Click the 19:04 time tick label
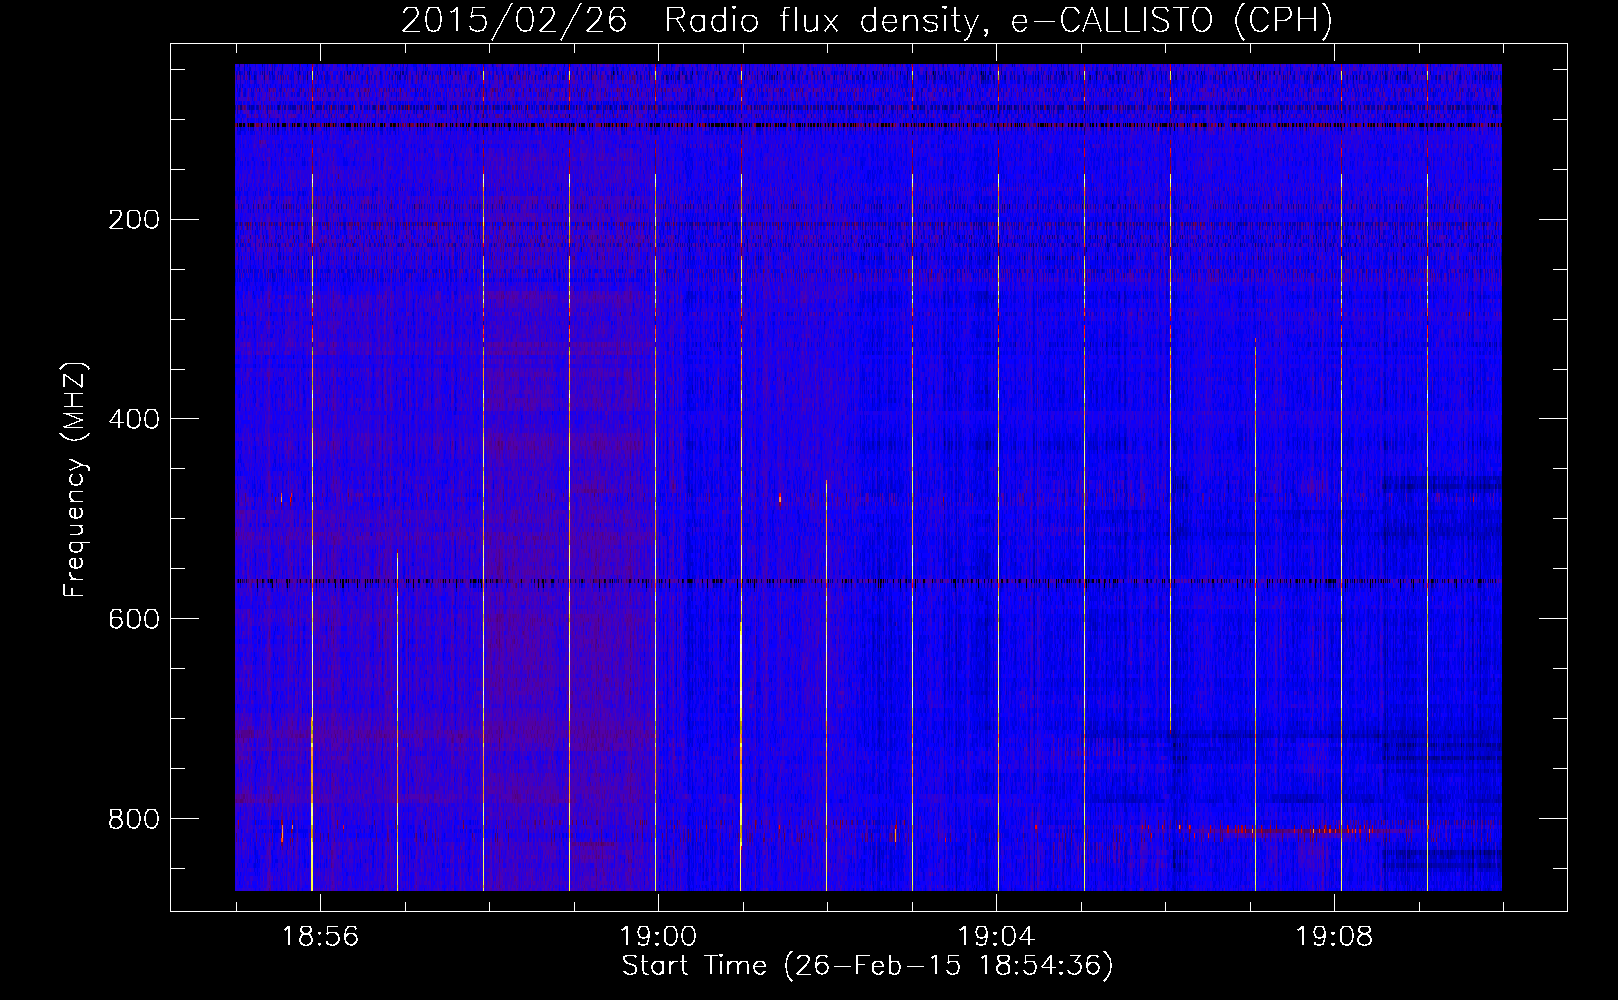This screenshot has width=1618, height=1000. pyautogui.click(x=996, y=937)
